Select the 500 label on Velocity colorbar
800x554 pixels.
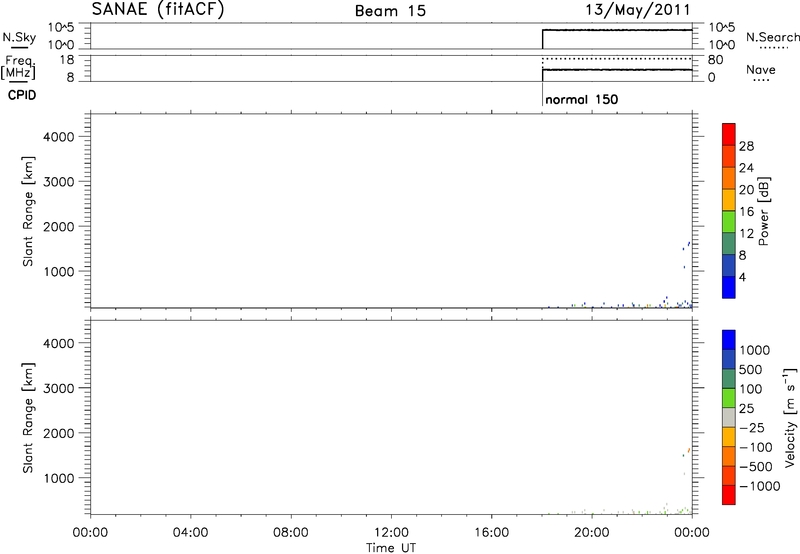coord(750,369)
